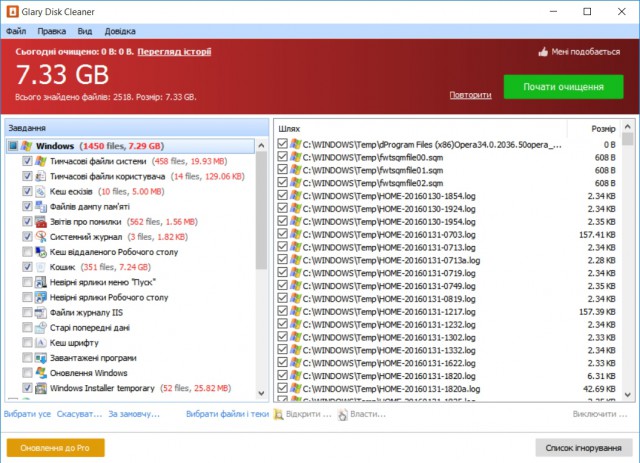
Task: Uncheck the Кошик checkbox
Action: point(27,267)
